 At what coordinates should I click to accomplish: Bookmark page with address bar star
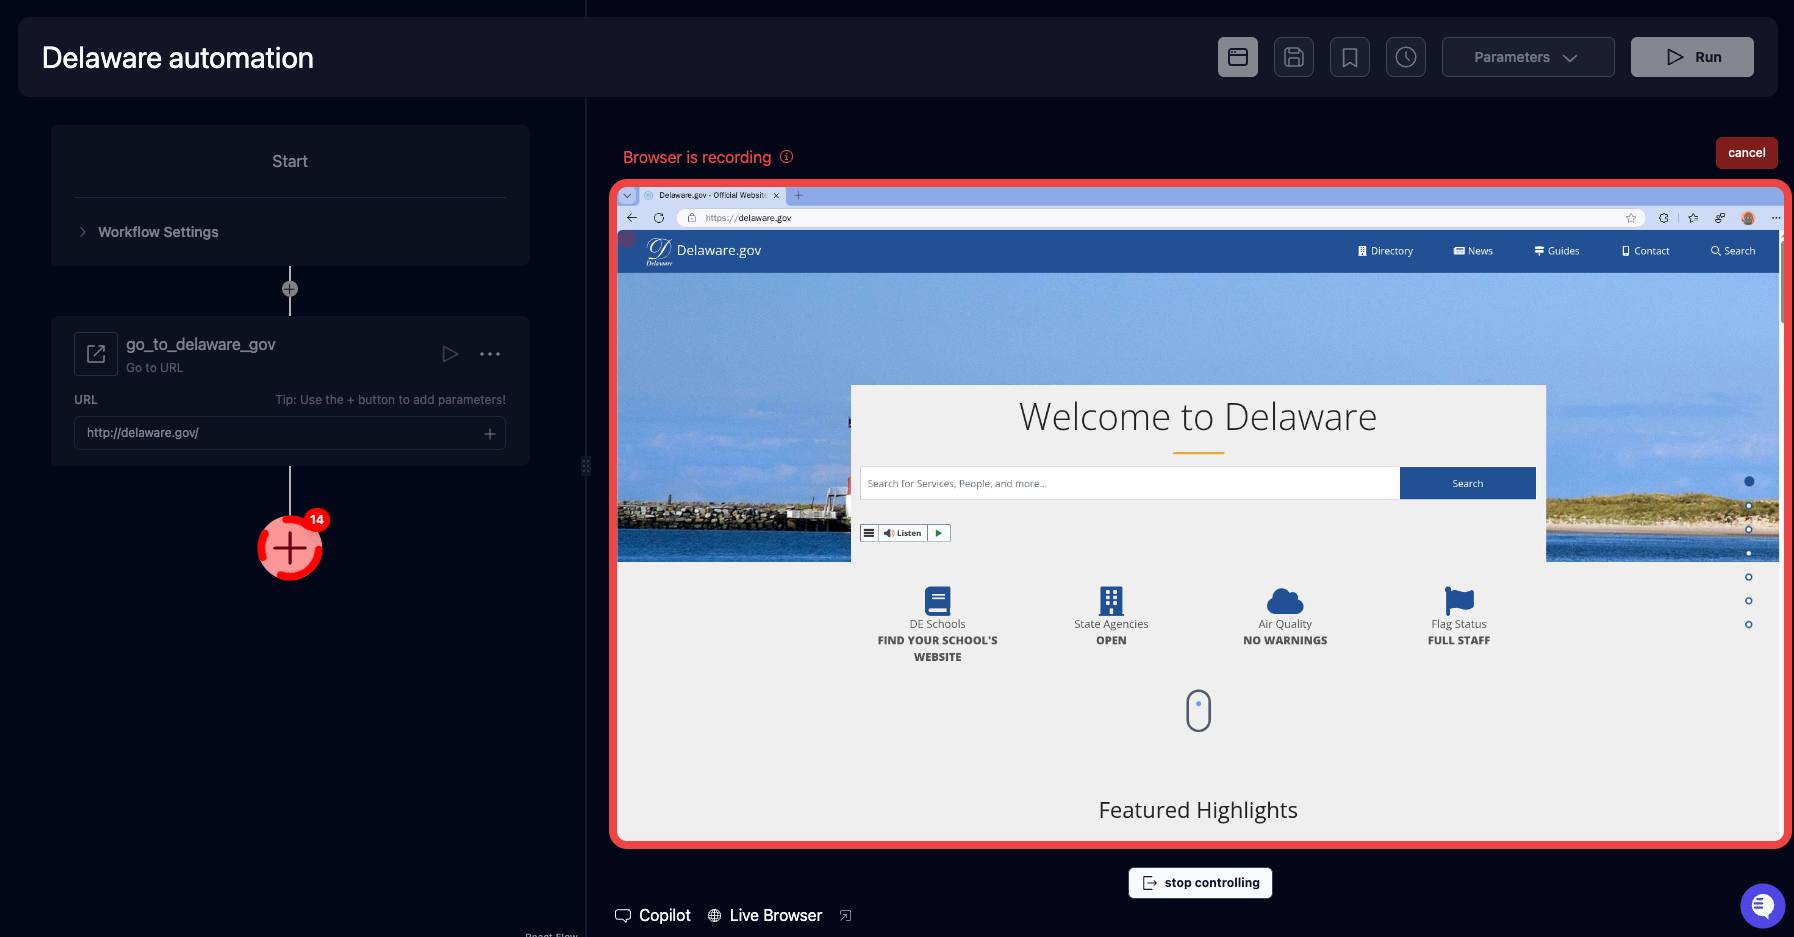[1631, 218]
